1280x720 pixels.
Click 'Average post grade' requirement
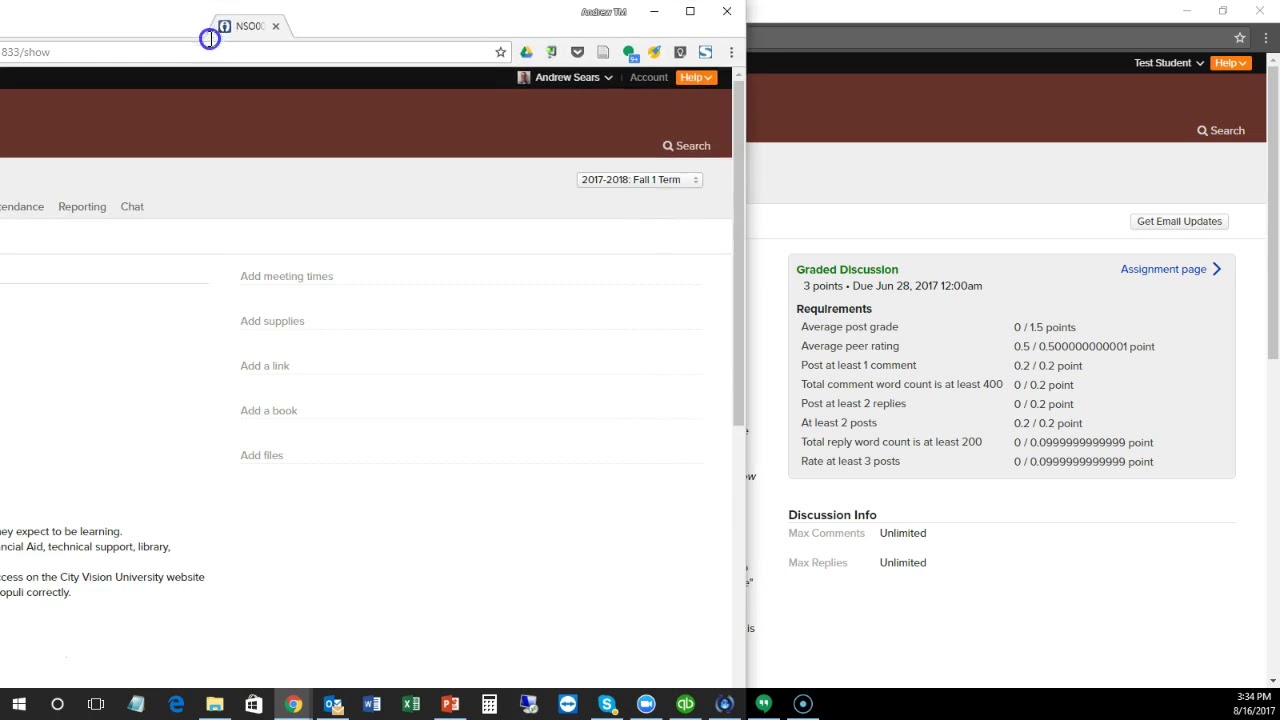(849, 327)
